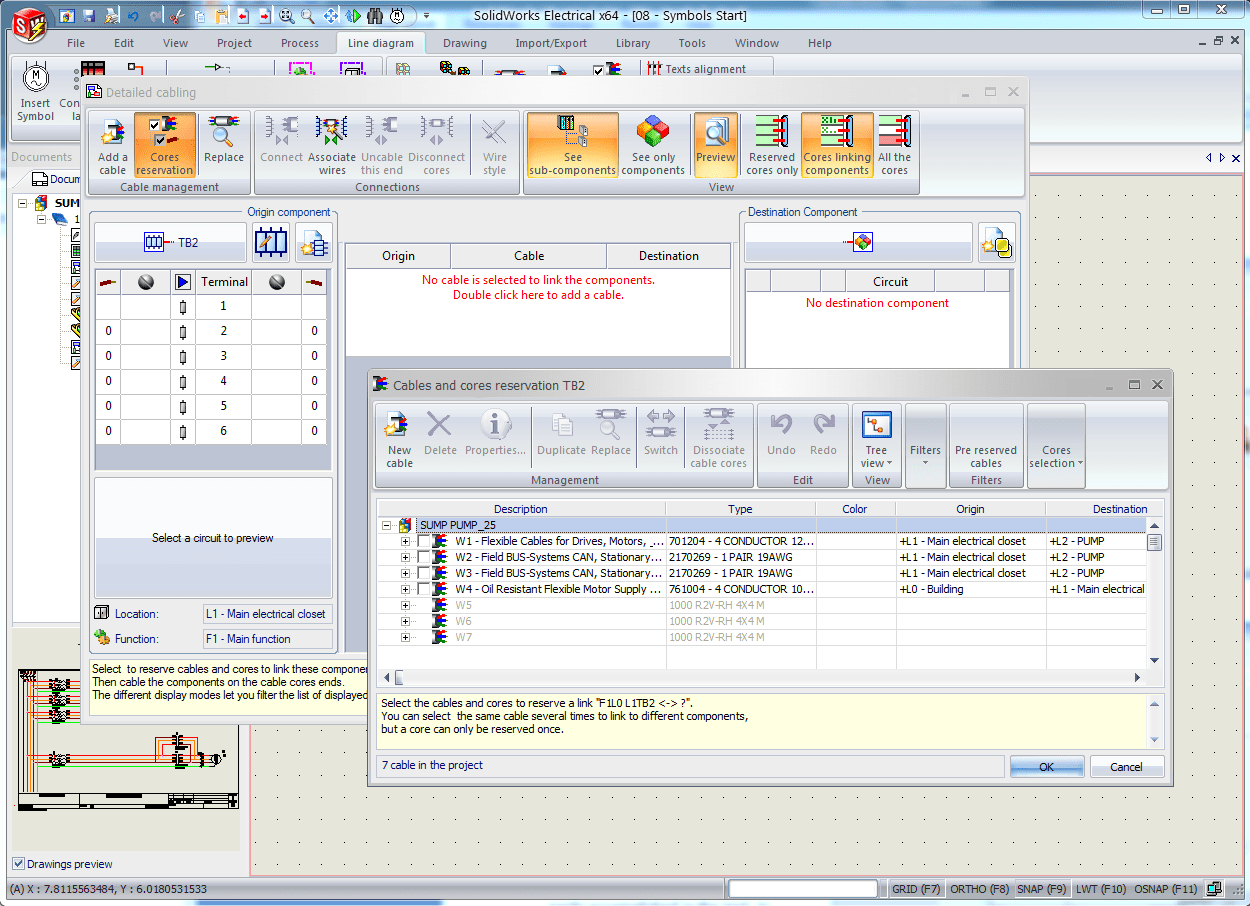Toggle LWT (F10) in the status bar
Screen dimensions: 1250x906
(x=1101, y=889)
